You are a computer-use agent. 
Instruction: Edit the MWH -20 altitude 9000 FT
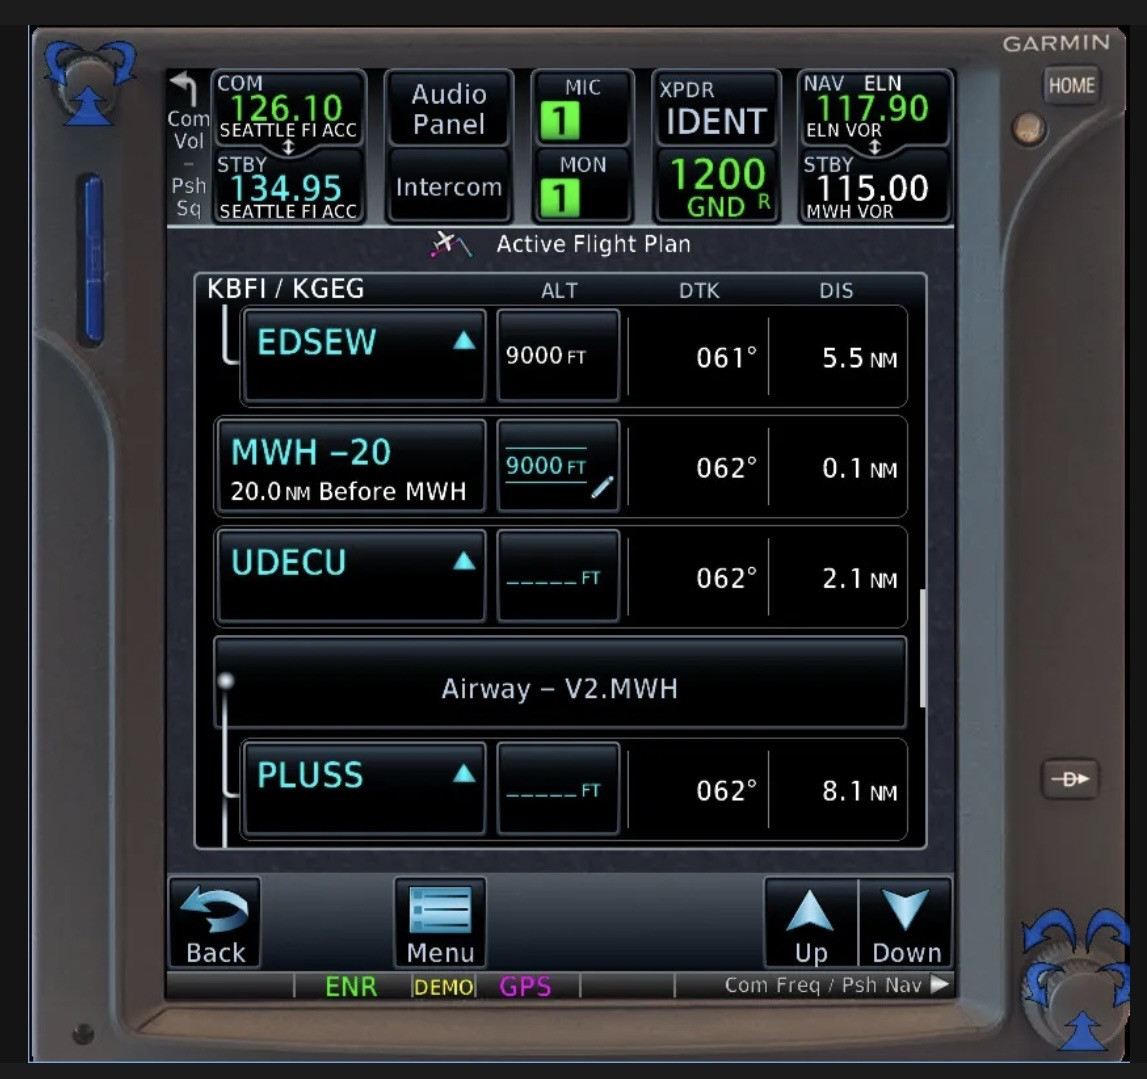(558, 466)
